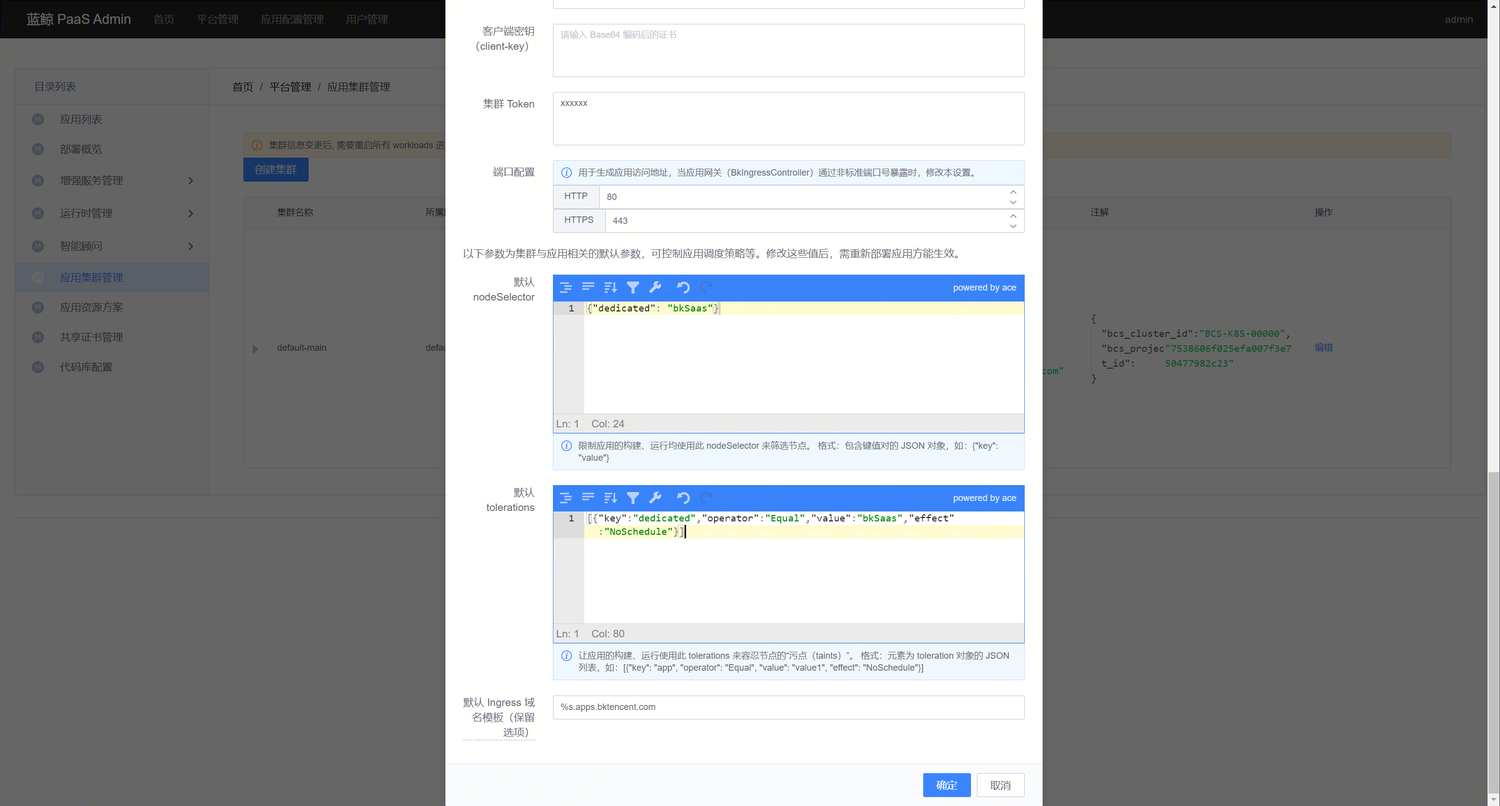Decrease the HTTPS port value
Image resolution: width=1500 pixels, height=806 pixels.
tap(1013, 226)
